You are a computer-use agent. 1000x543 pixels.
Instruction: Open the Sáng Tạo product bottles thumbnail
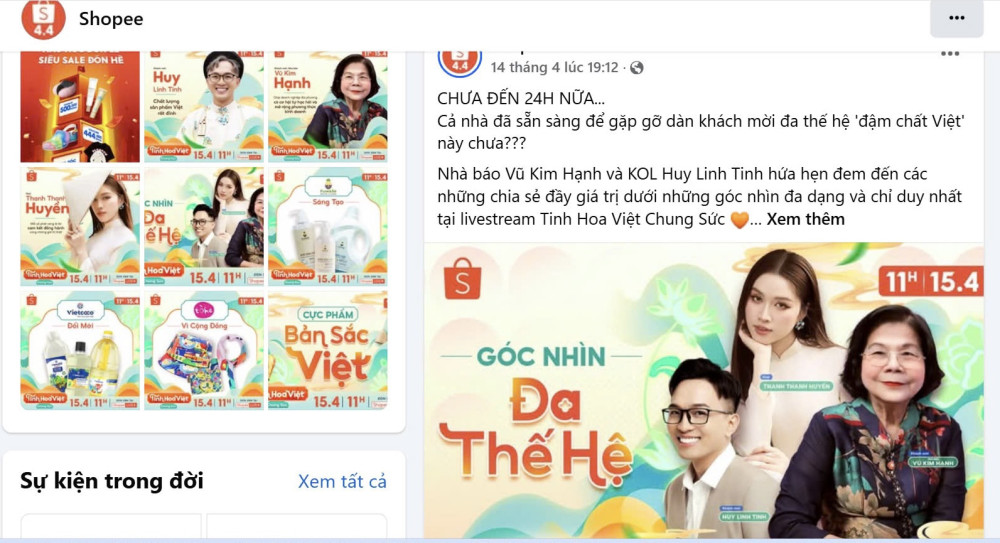tap(328, 227)
